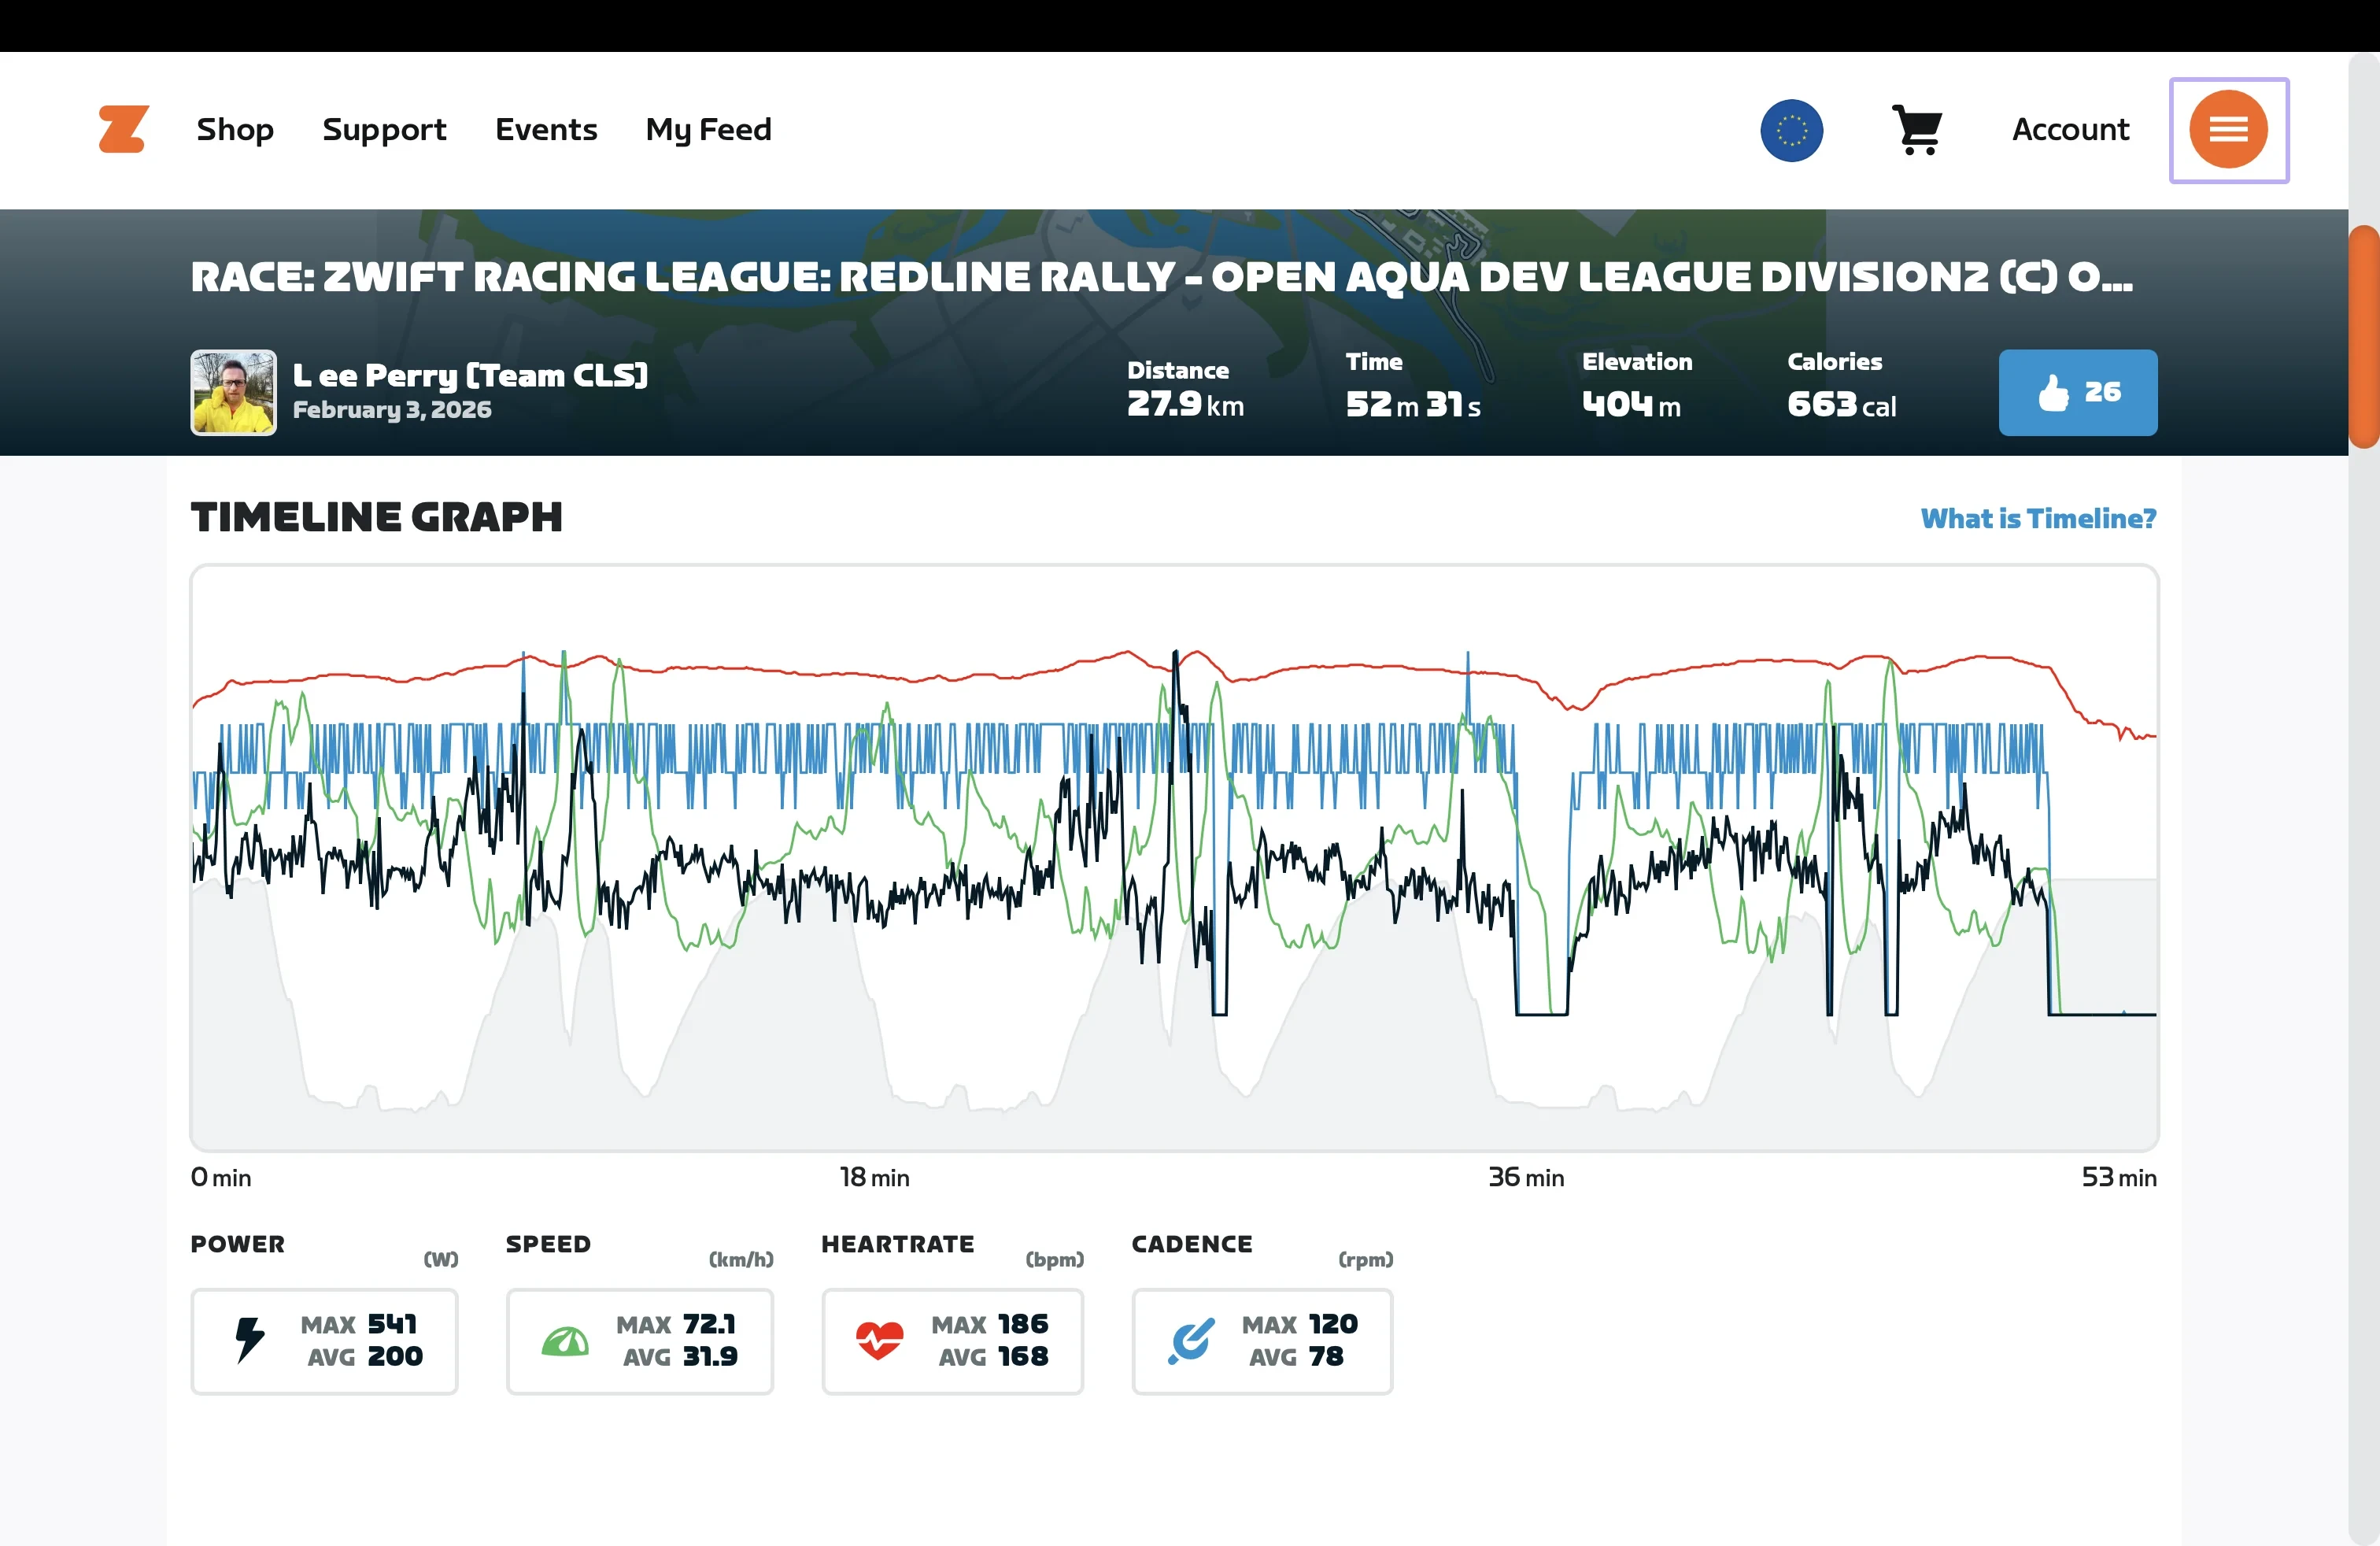2380x1546 pixels.
Task: Click the '18 min' axis label
Action: point(874,1177)
